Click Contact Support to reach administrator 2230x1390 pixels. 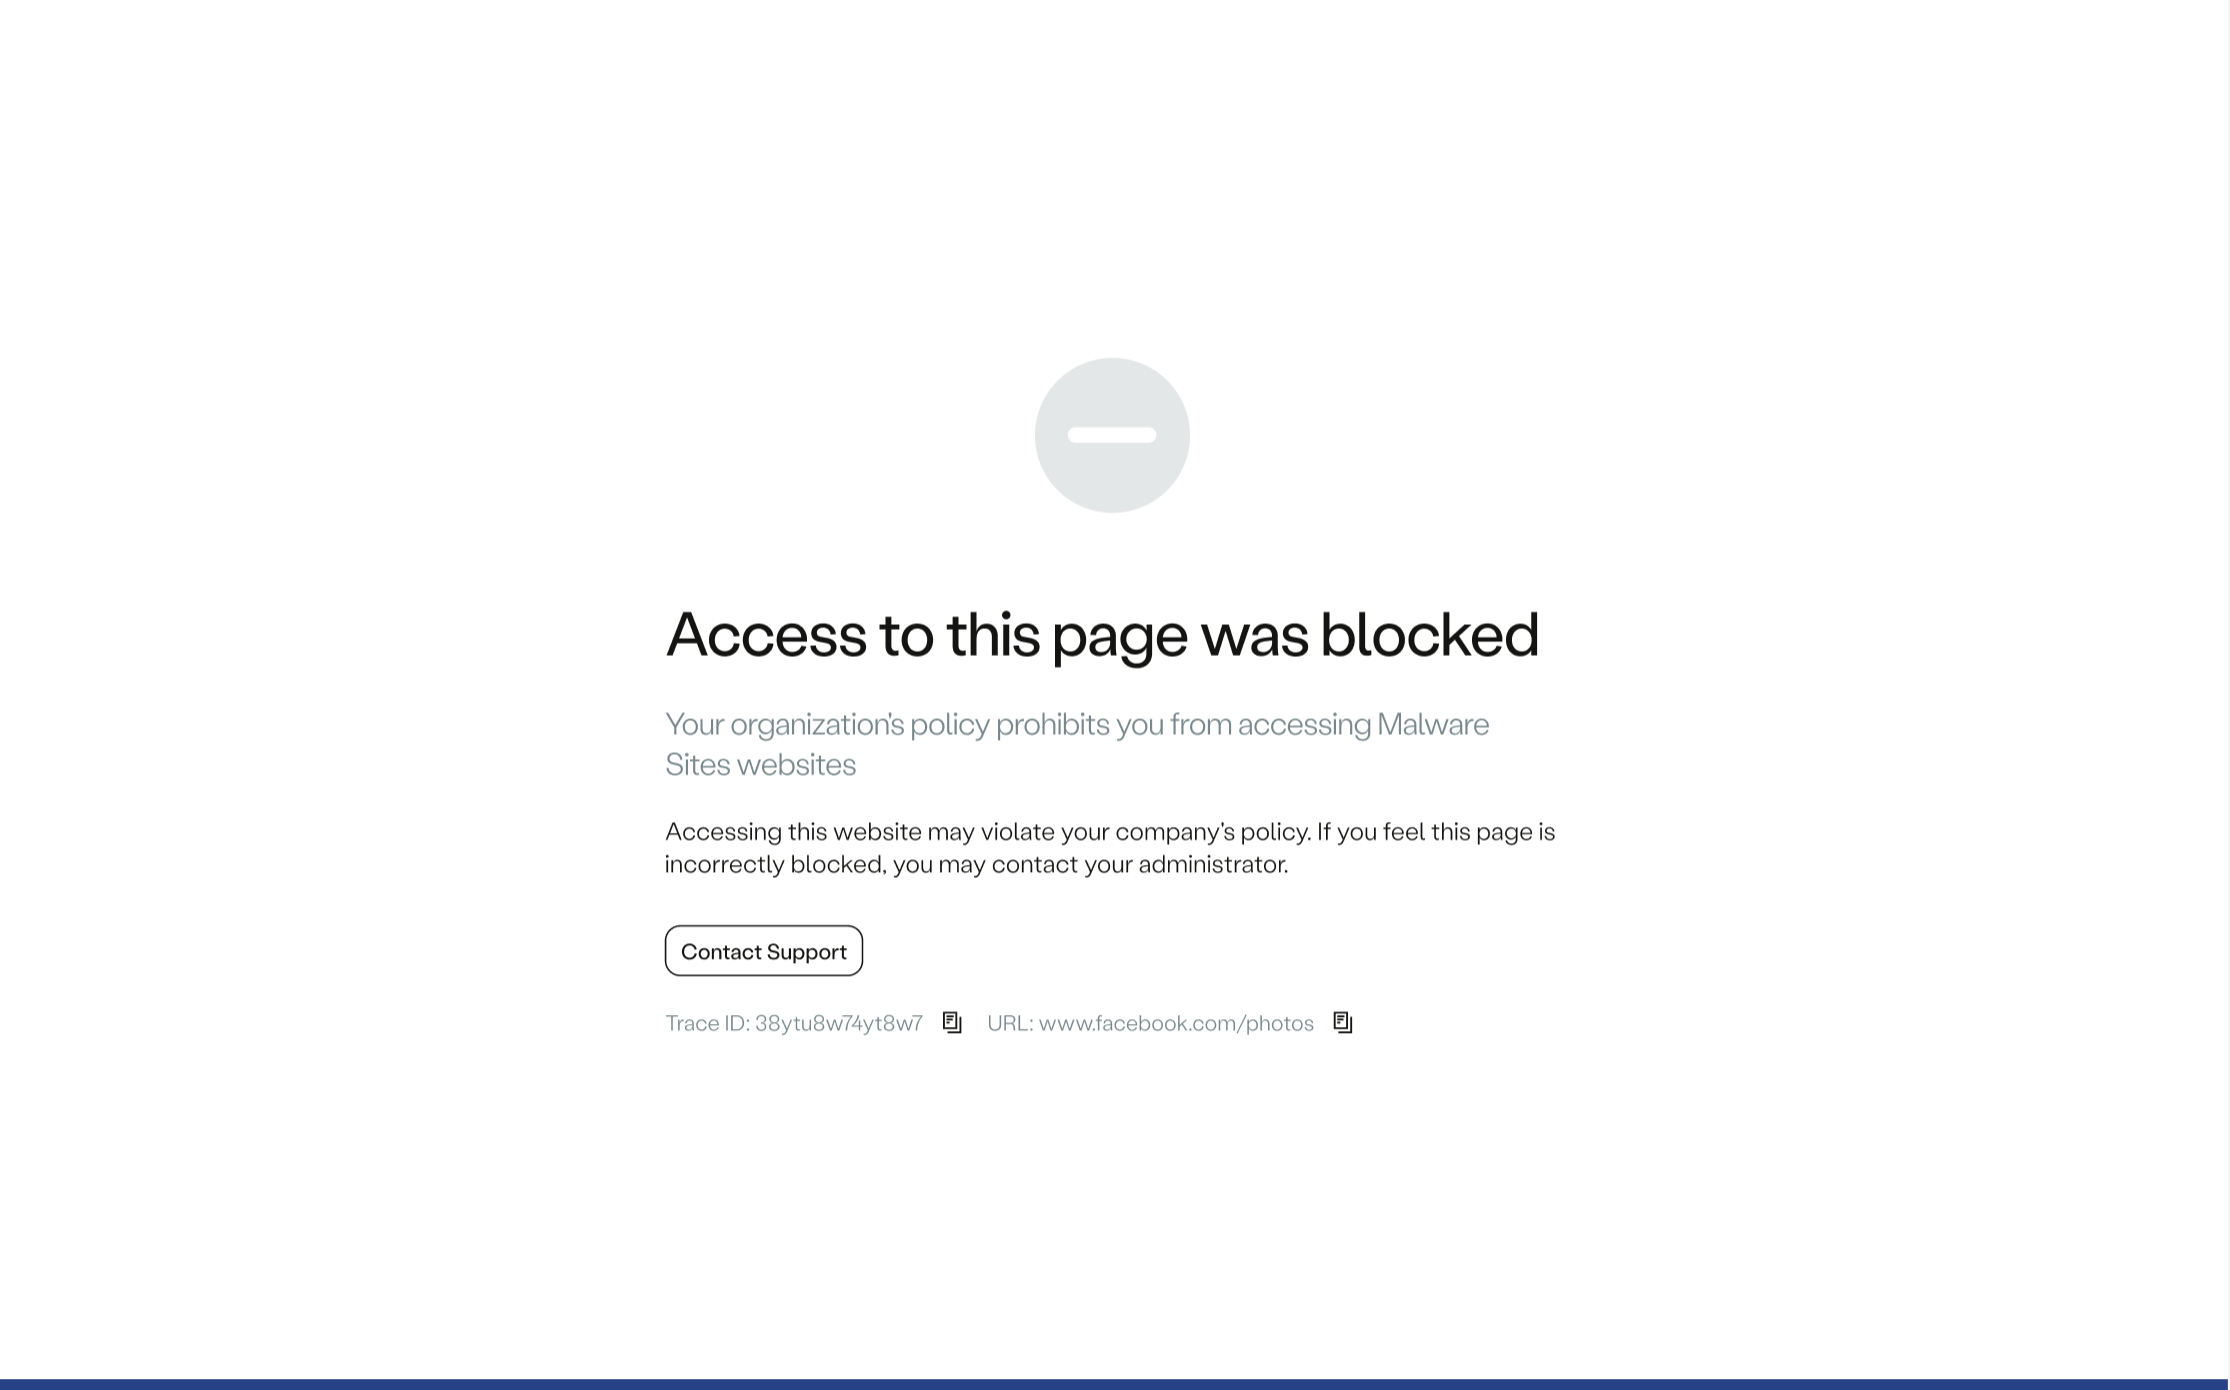click(x=764, y=950)
